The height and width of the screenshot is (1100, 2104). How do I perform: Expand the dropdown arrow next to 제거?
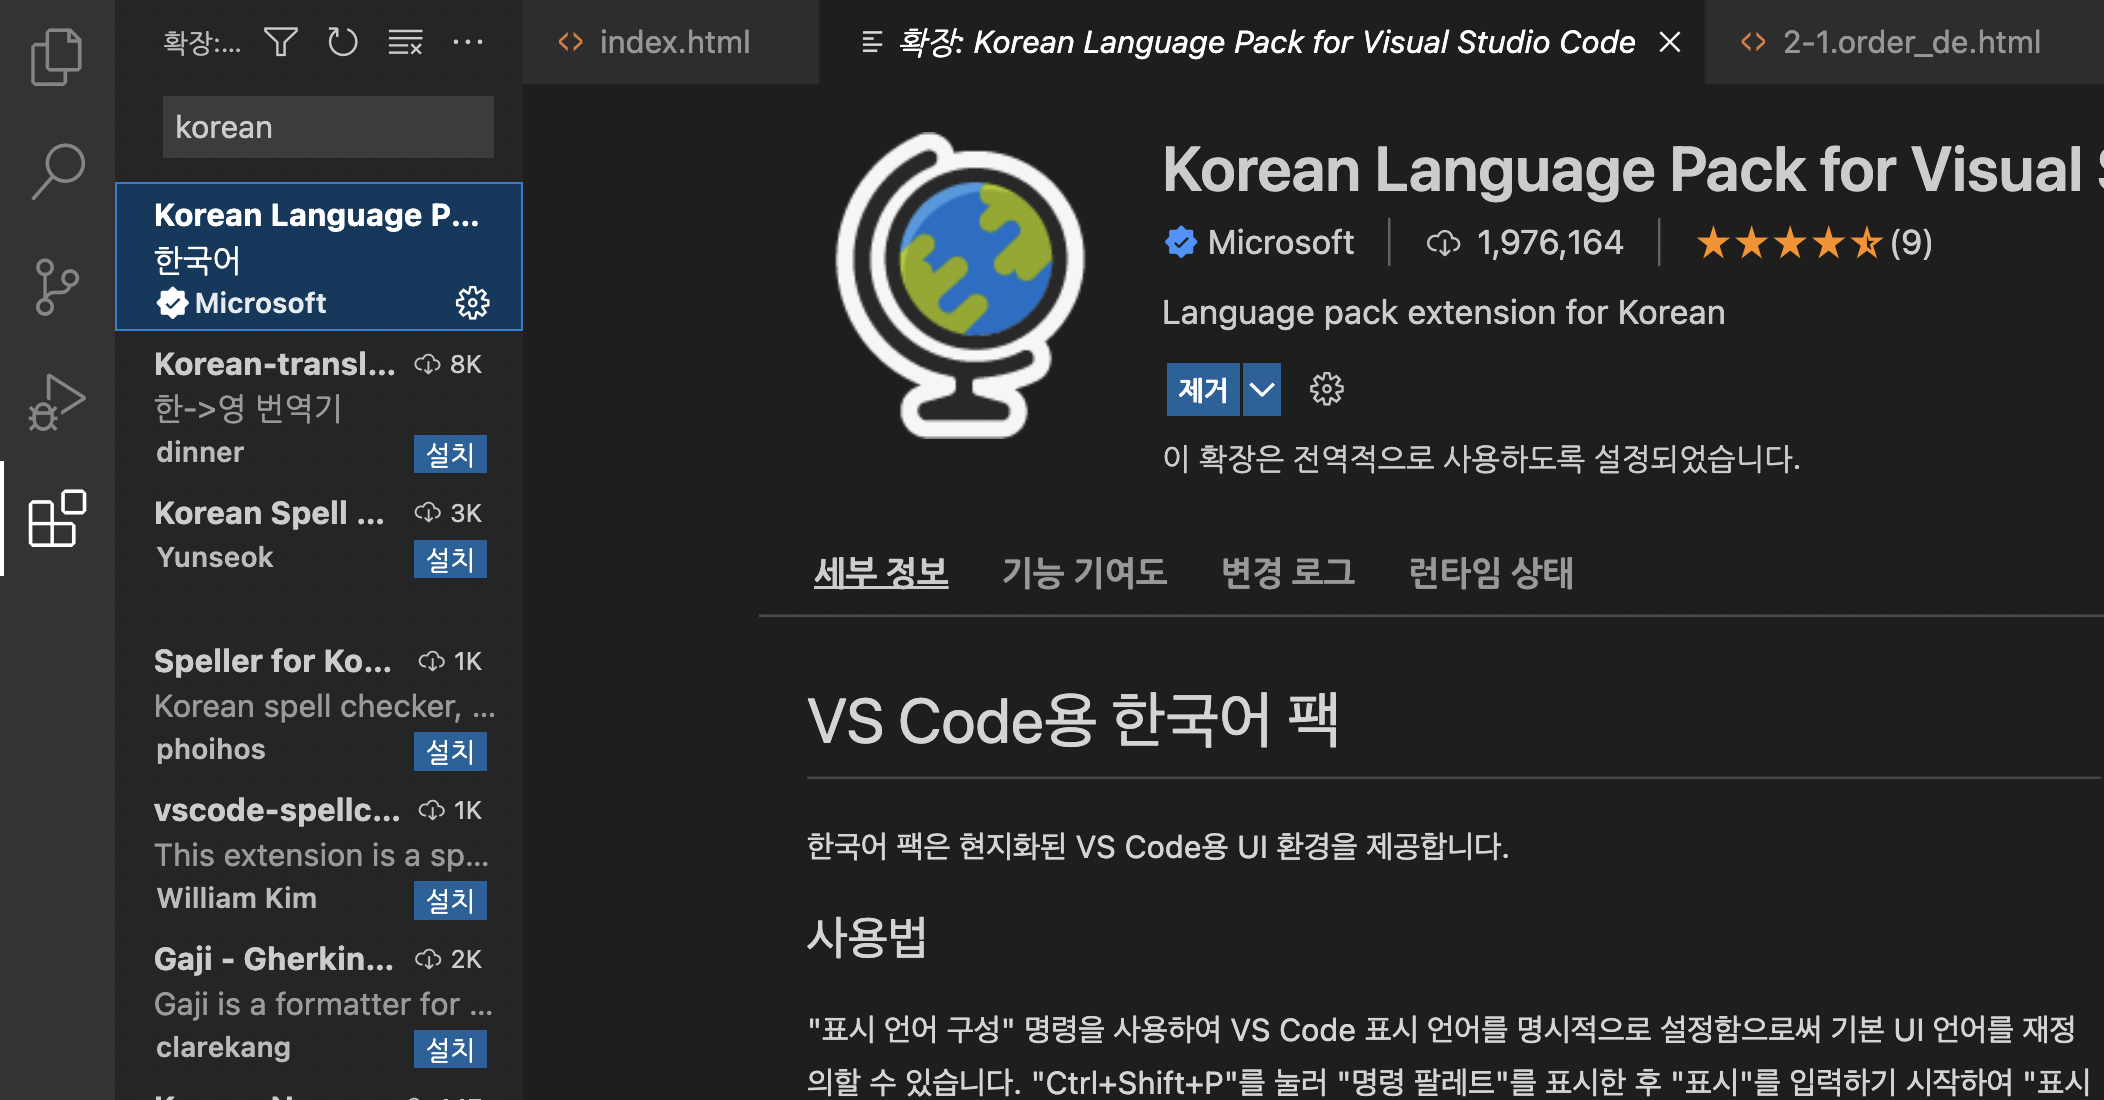pos(1262,389)
